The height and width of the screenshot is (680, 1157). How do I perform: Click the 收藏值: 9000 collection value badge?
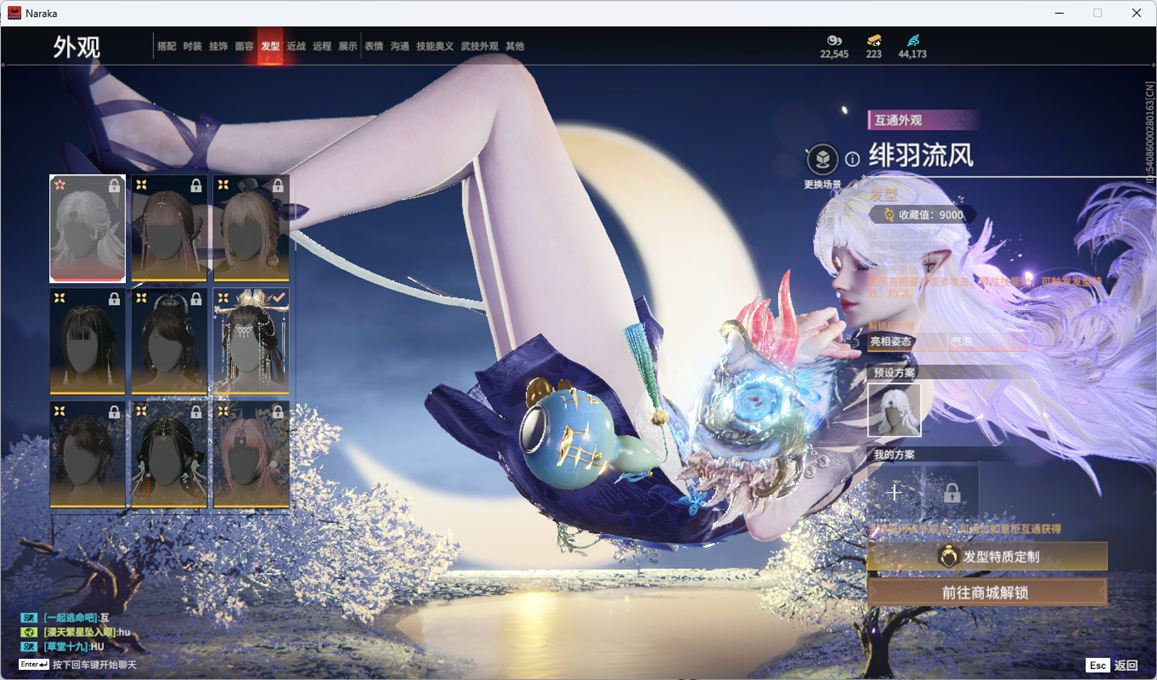[x=922, y=215]
